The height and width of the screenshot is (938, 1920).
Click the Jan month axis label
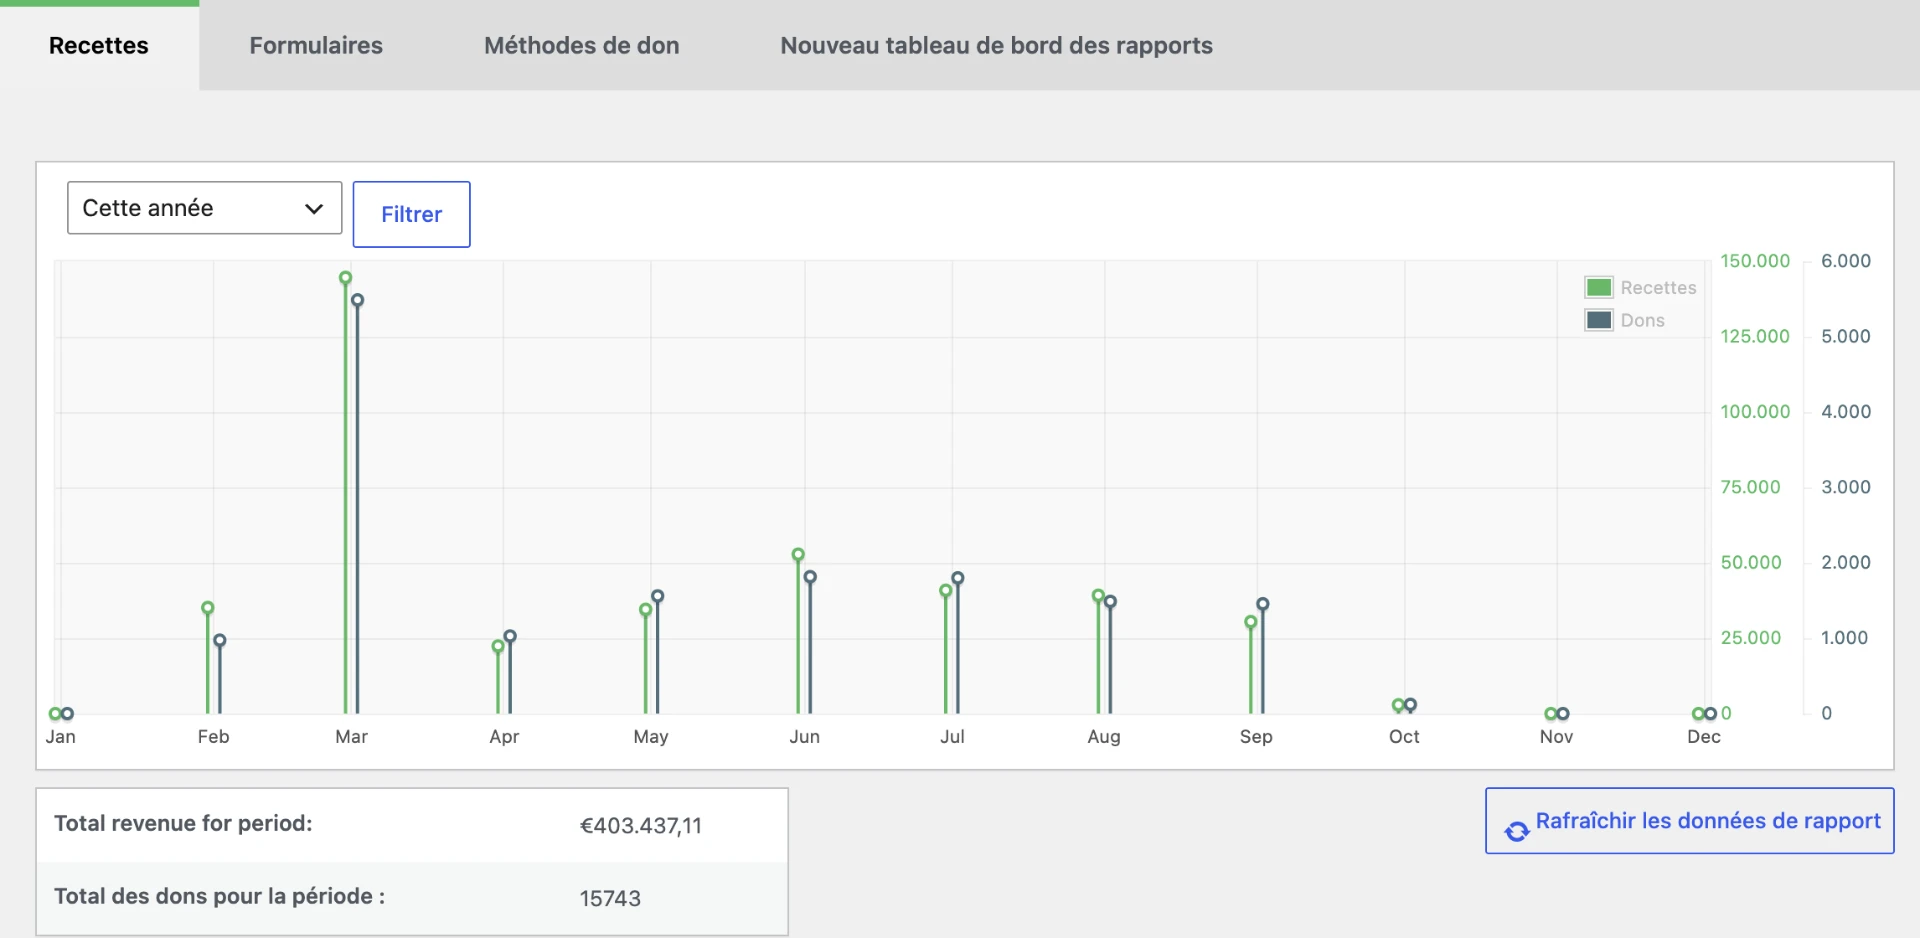[60, 737]
